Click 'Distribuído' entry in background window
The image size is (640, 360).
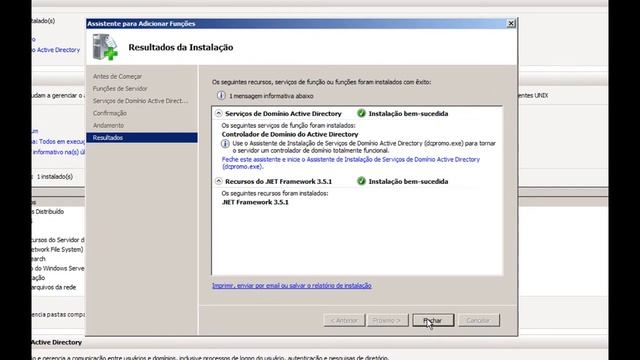tap(48, 211)
